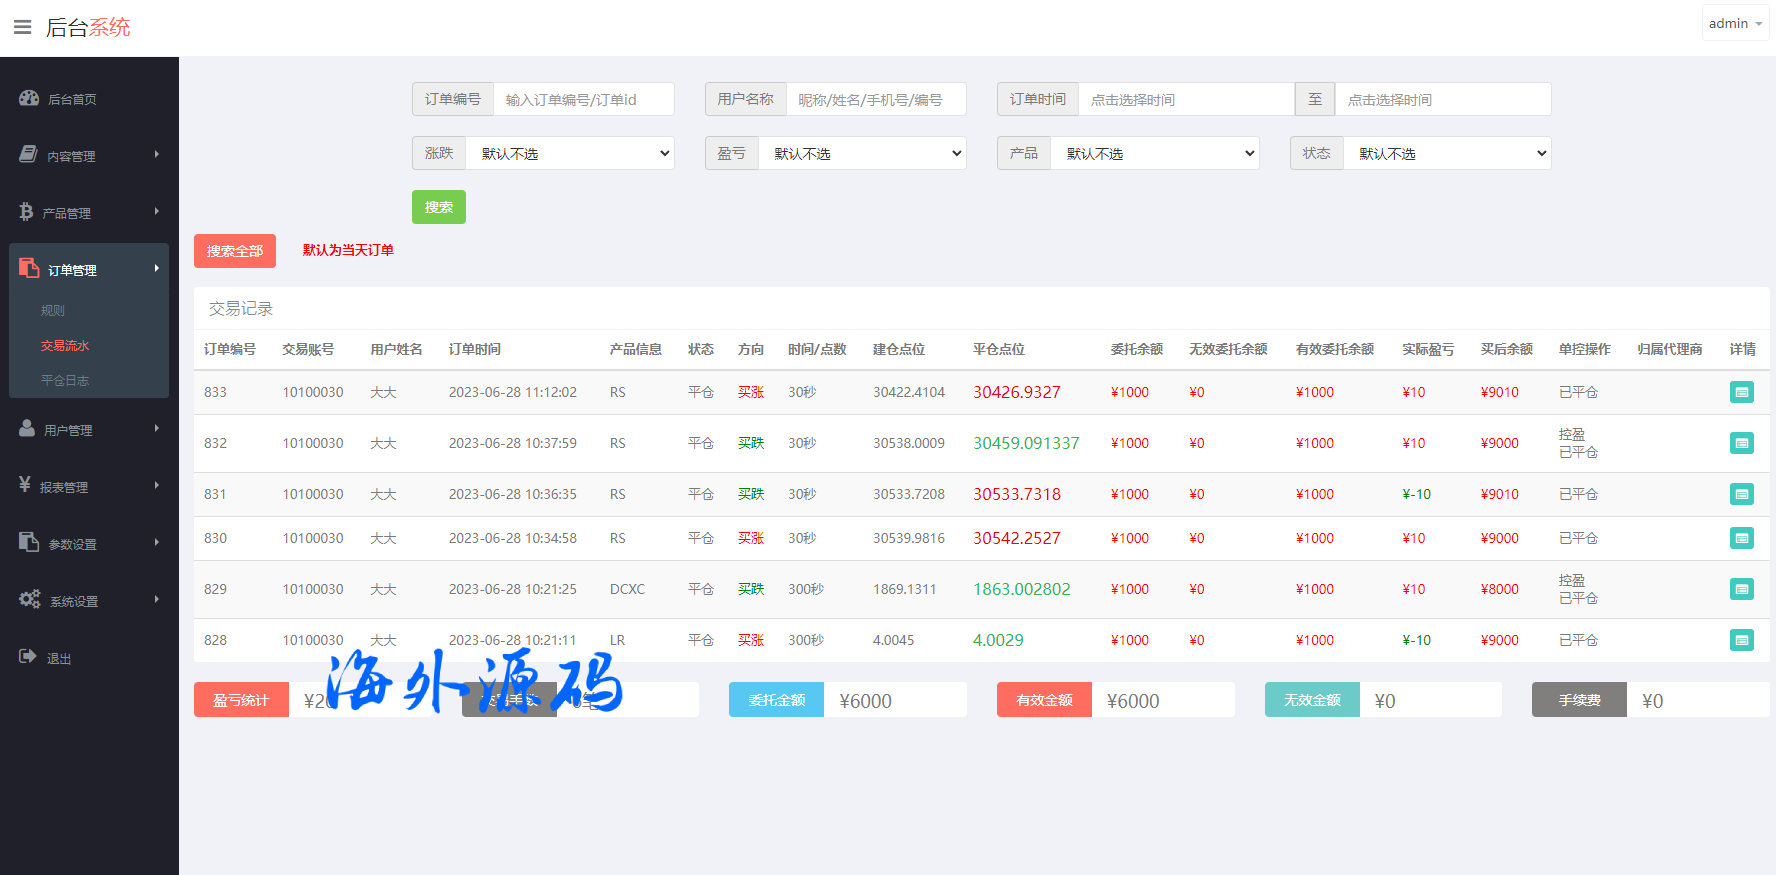Click the red 搜索全部 button
This screenshot has width=1776, height=875.
point(235,251)
